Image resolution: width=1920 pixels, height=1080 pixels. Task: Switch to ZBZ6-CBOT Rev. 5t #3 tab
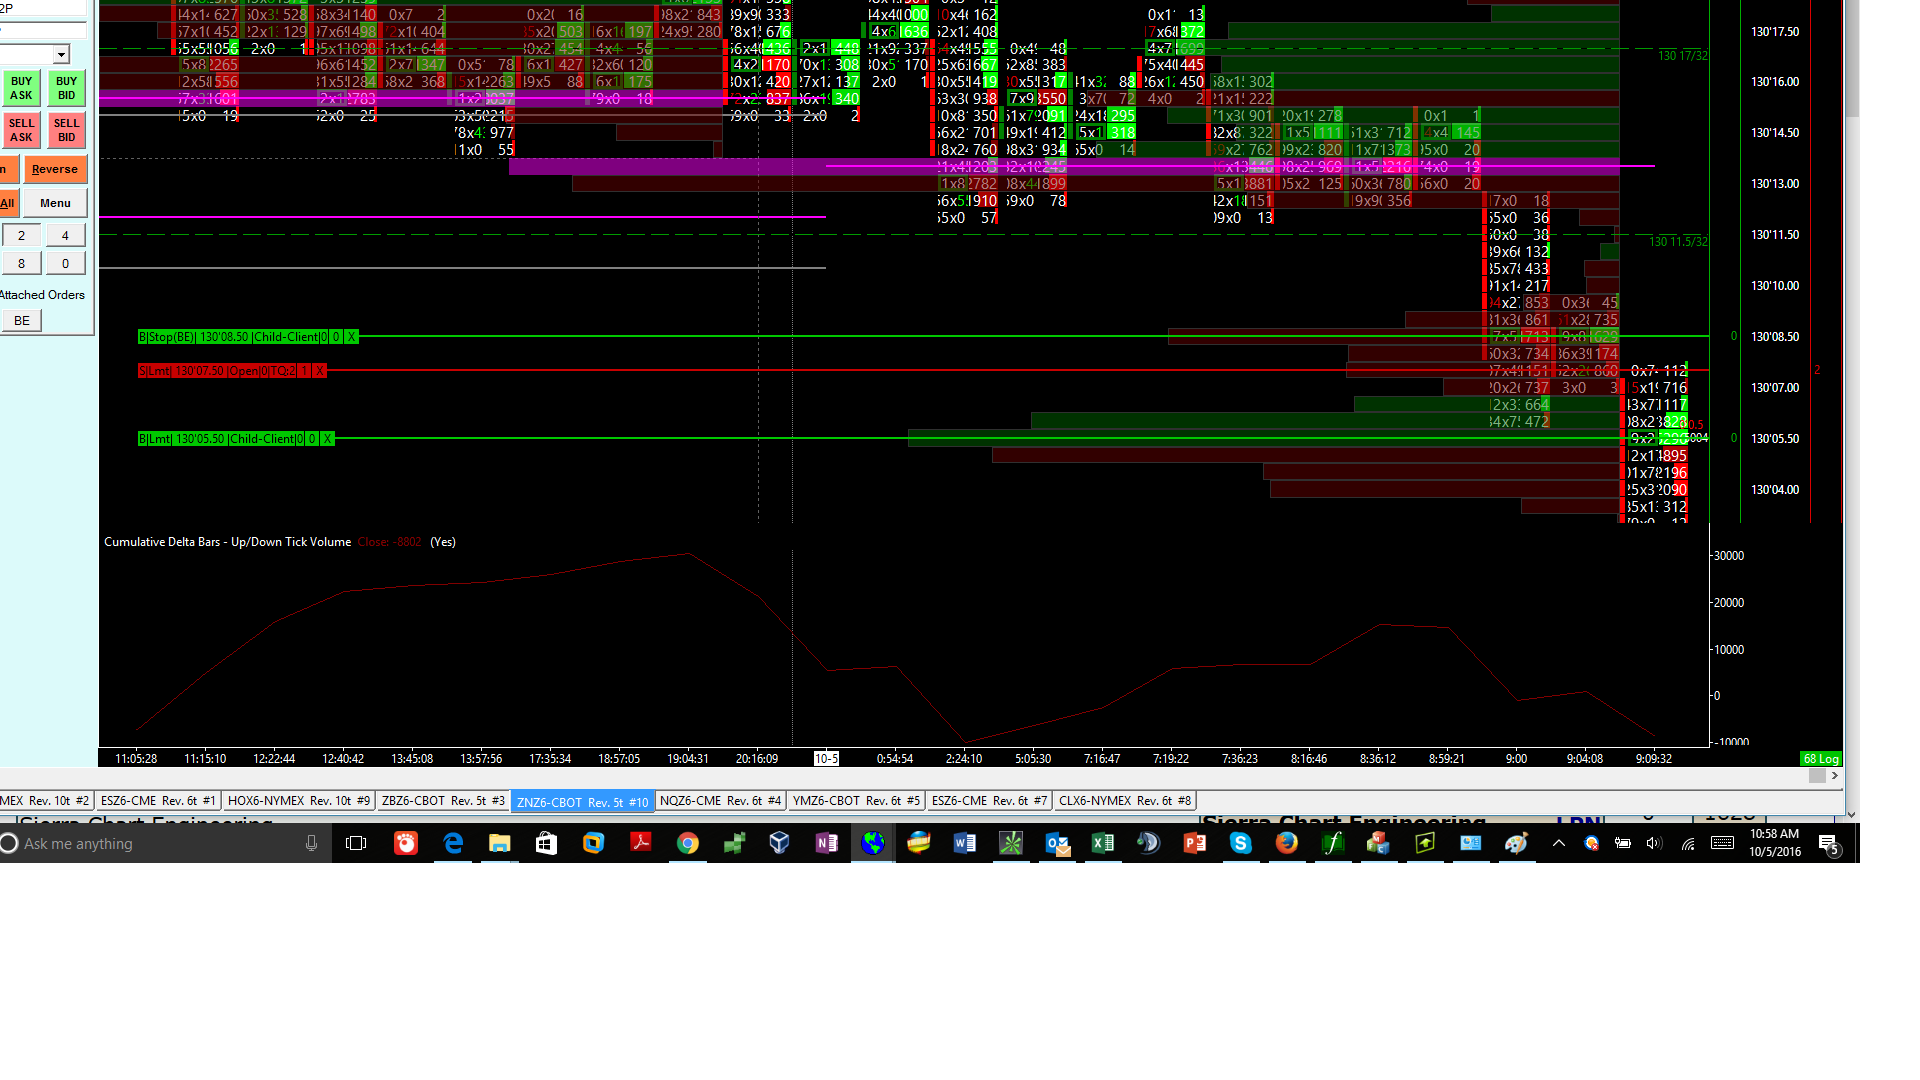coord(443,801)
